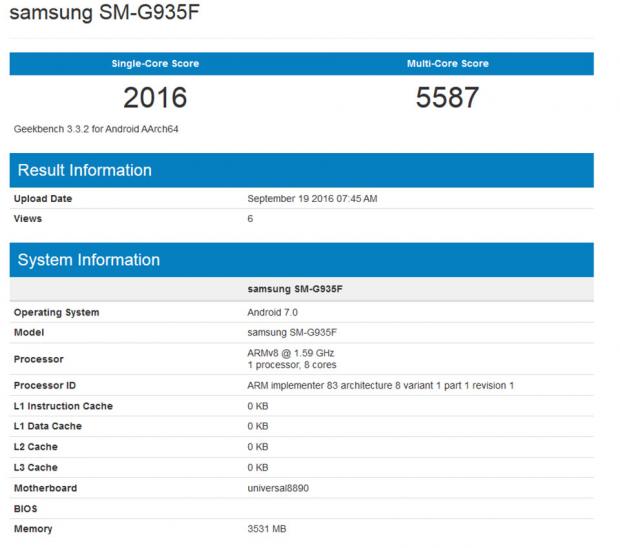This screenshot has width=620, height=548.
Task: Select the single-core score value 2016
Action: pos(155,97)
